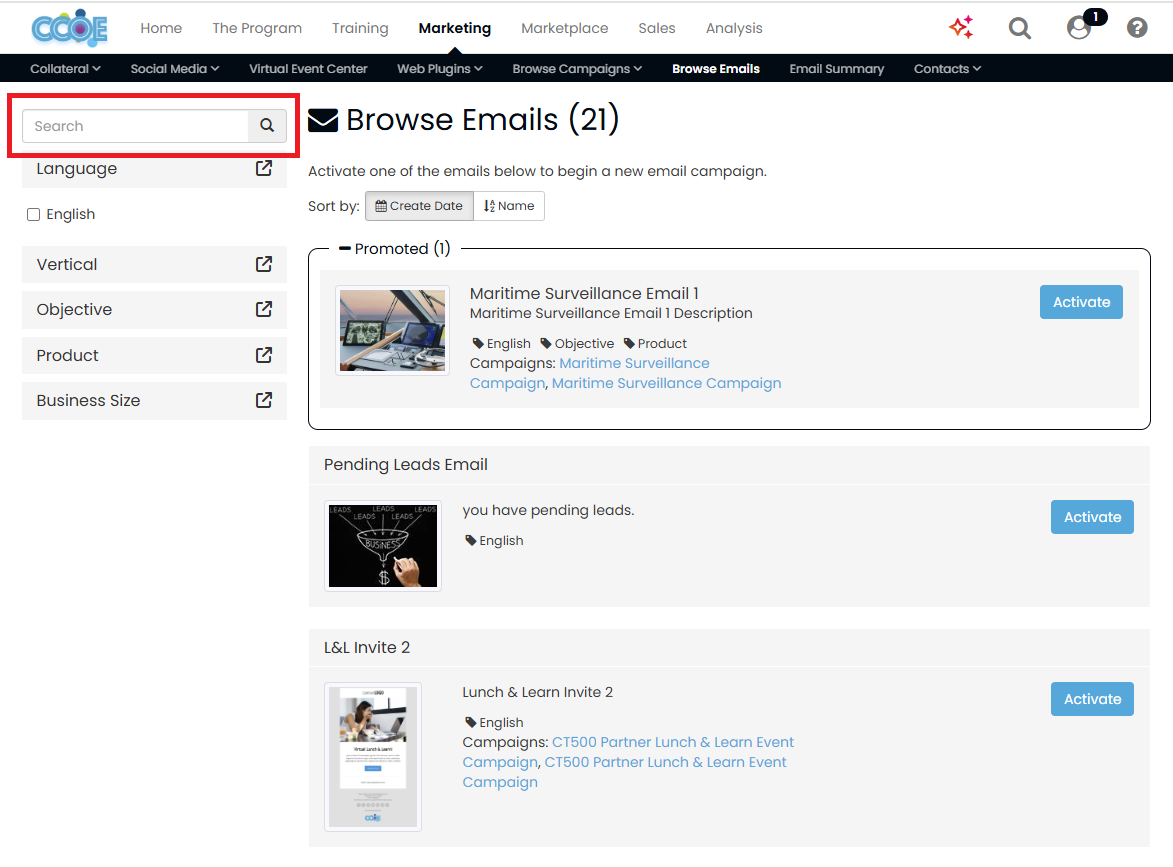Select the Marketing tab
The image size is (1173, 867).
pos(455,28)
